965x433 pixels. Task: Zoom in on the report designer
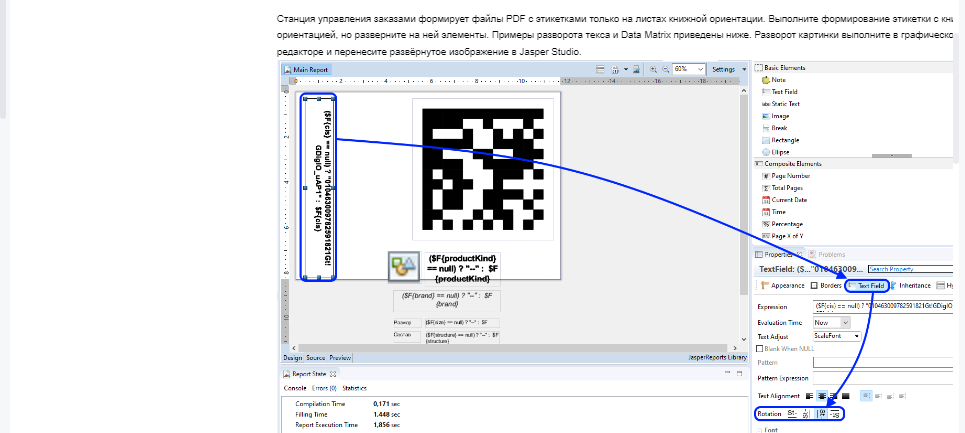tap(653, 70)
